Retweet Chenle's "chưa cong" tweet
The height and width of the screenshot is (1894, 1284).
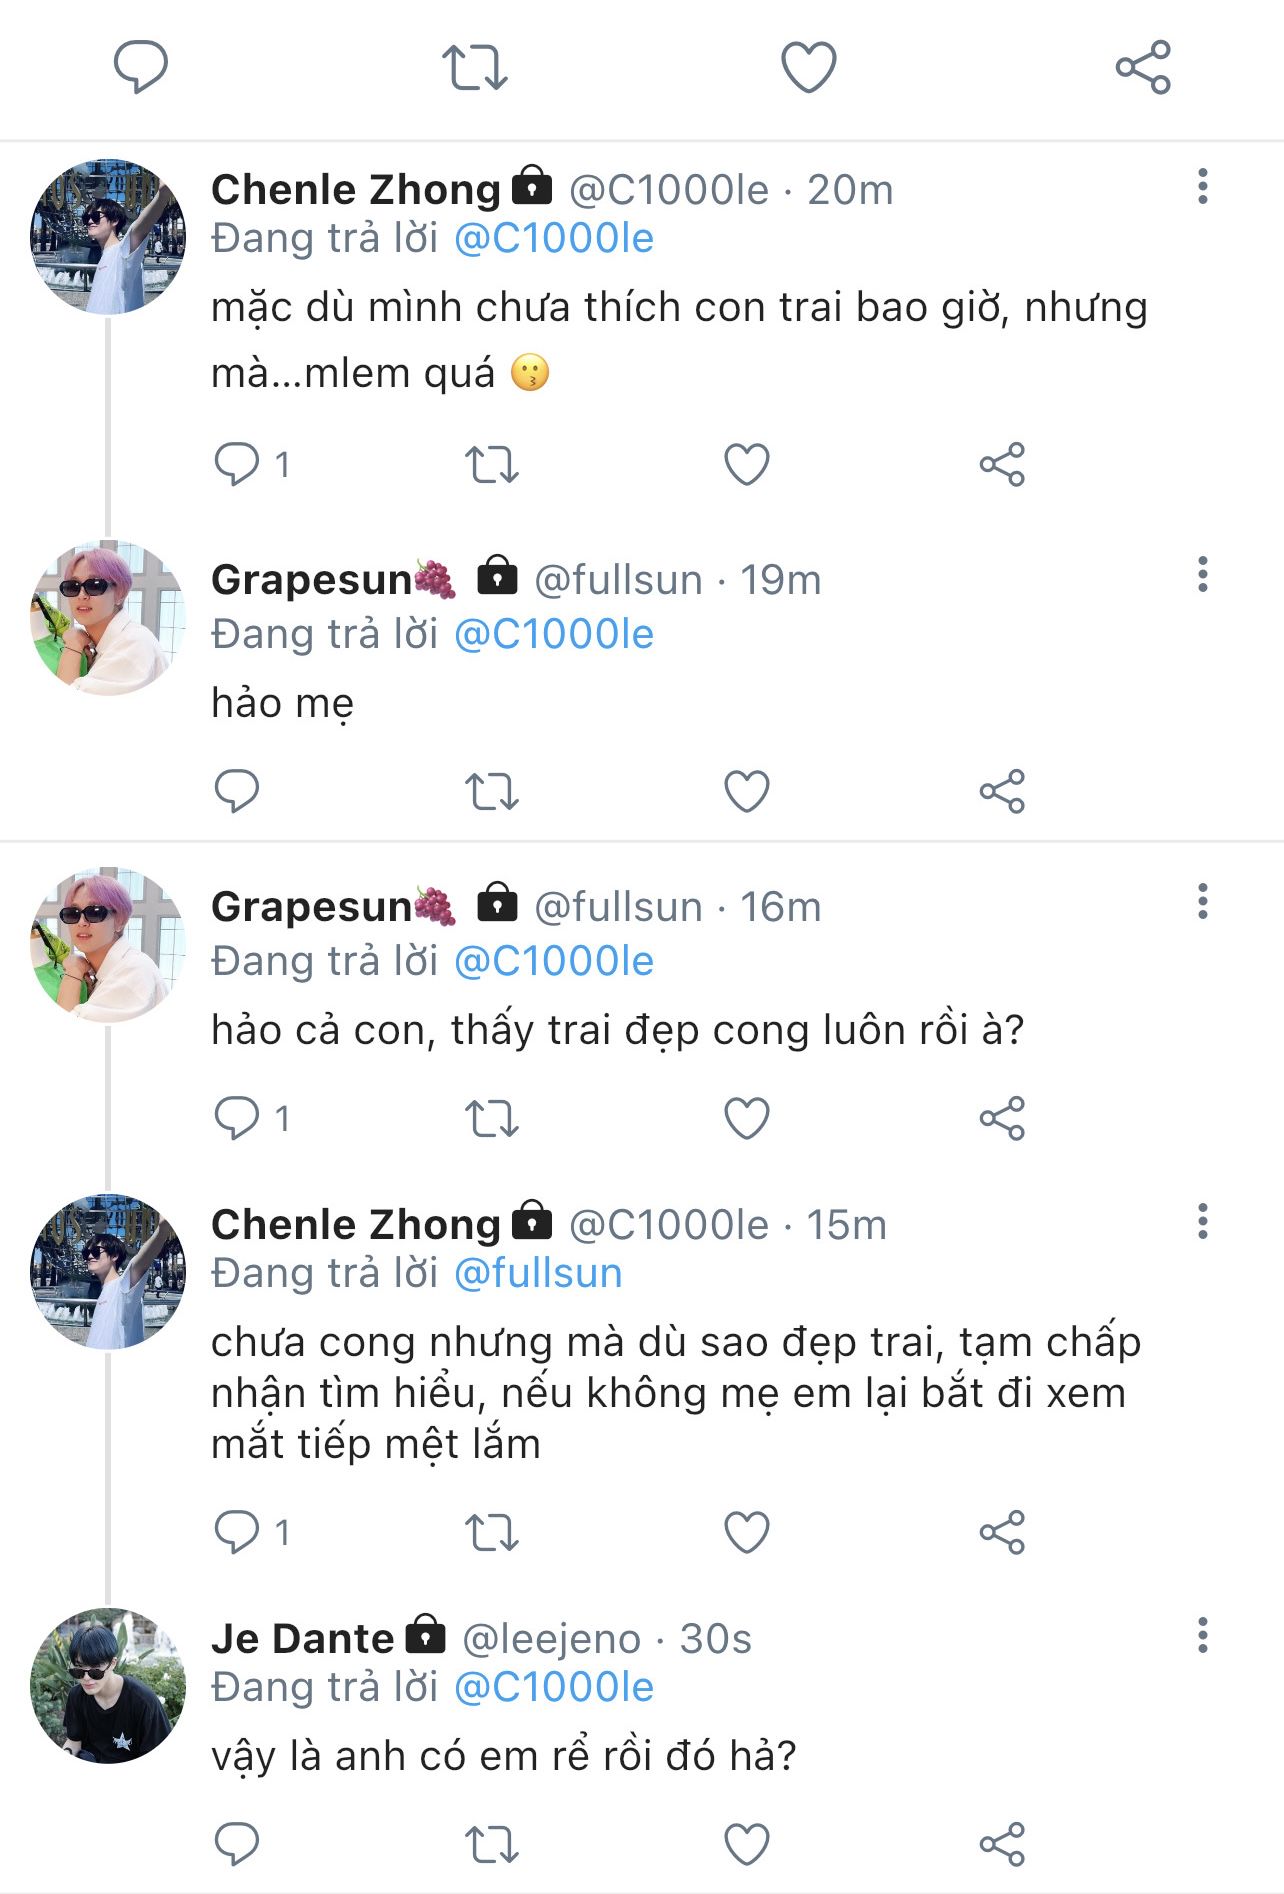tap(492, 1532)
